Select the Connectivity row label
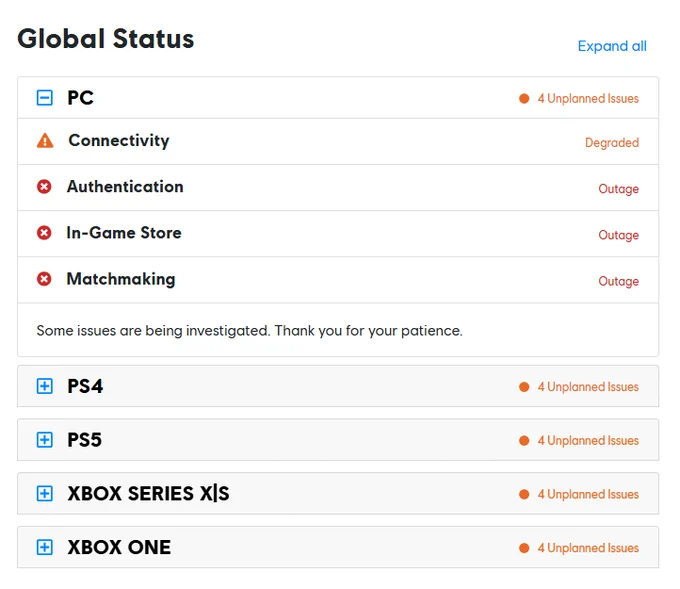680x589 pixels. coord(119,141)
